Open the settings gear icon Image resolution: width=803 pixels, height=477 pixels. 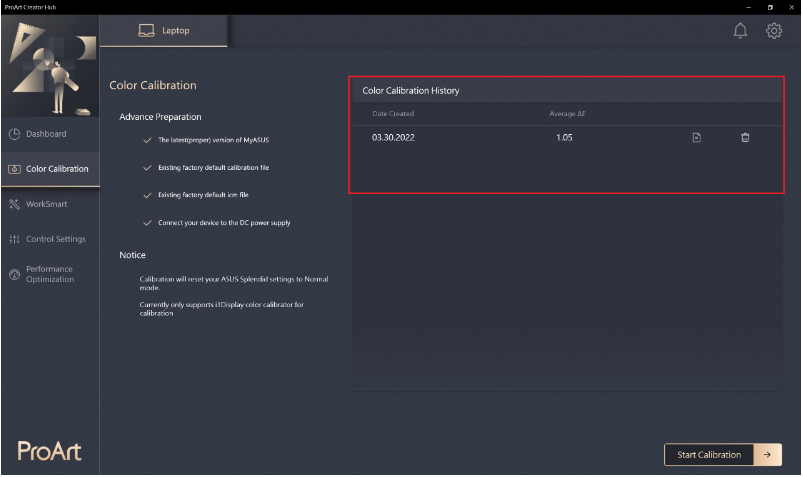(773, 31)
